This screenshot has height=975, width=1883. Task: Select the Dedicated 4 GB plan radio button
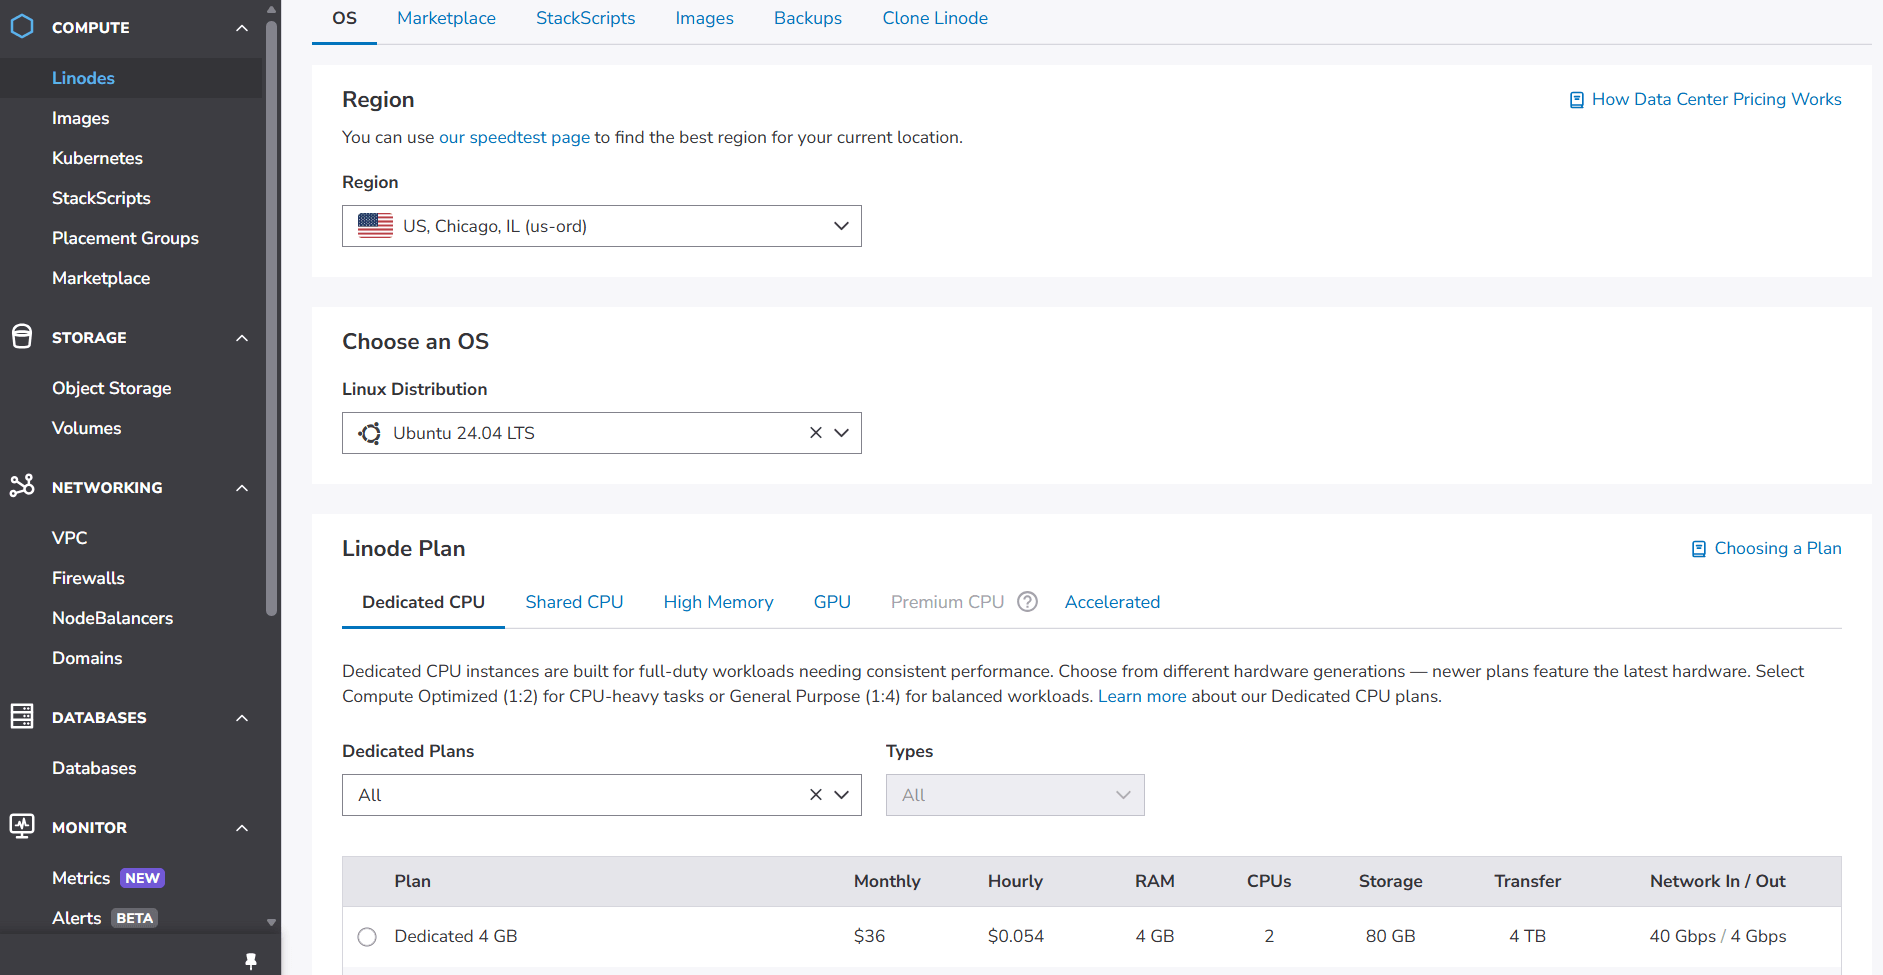367,937
